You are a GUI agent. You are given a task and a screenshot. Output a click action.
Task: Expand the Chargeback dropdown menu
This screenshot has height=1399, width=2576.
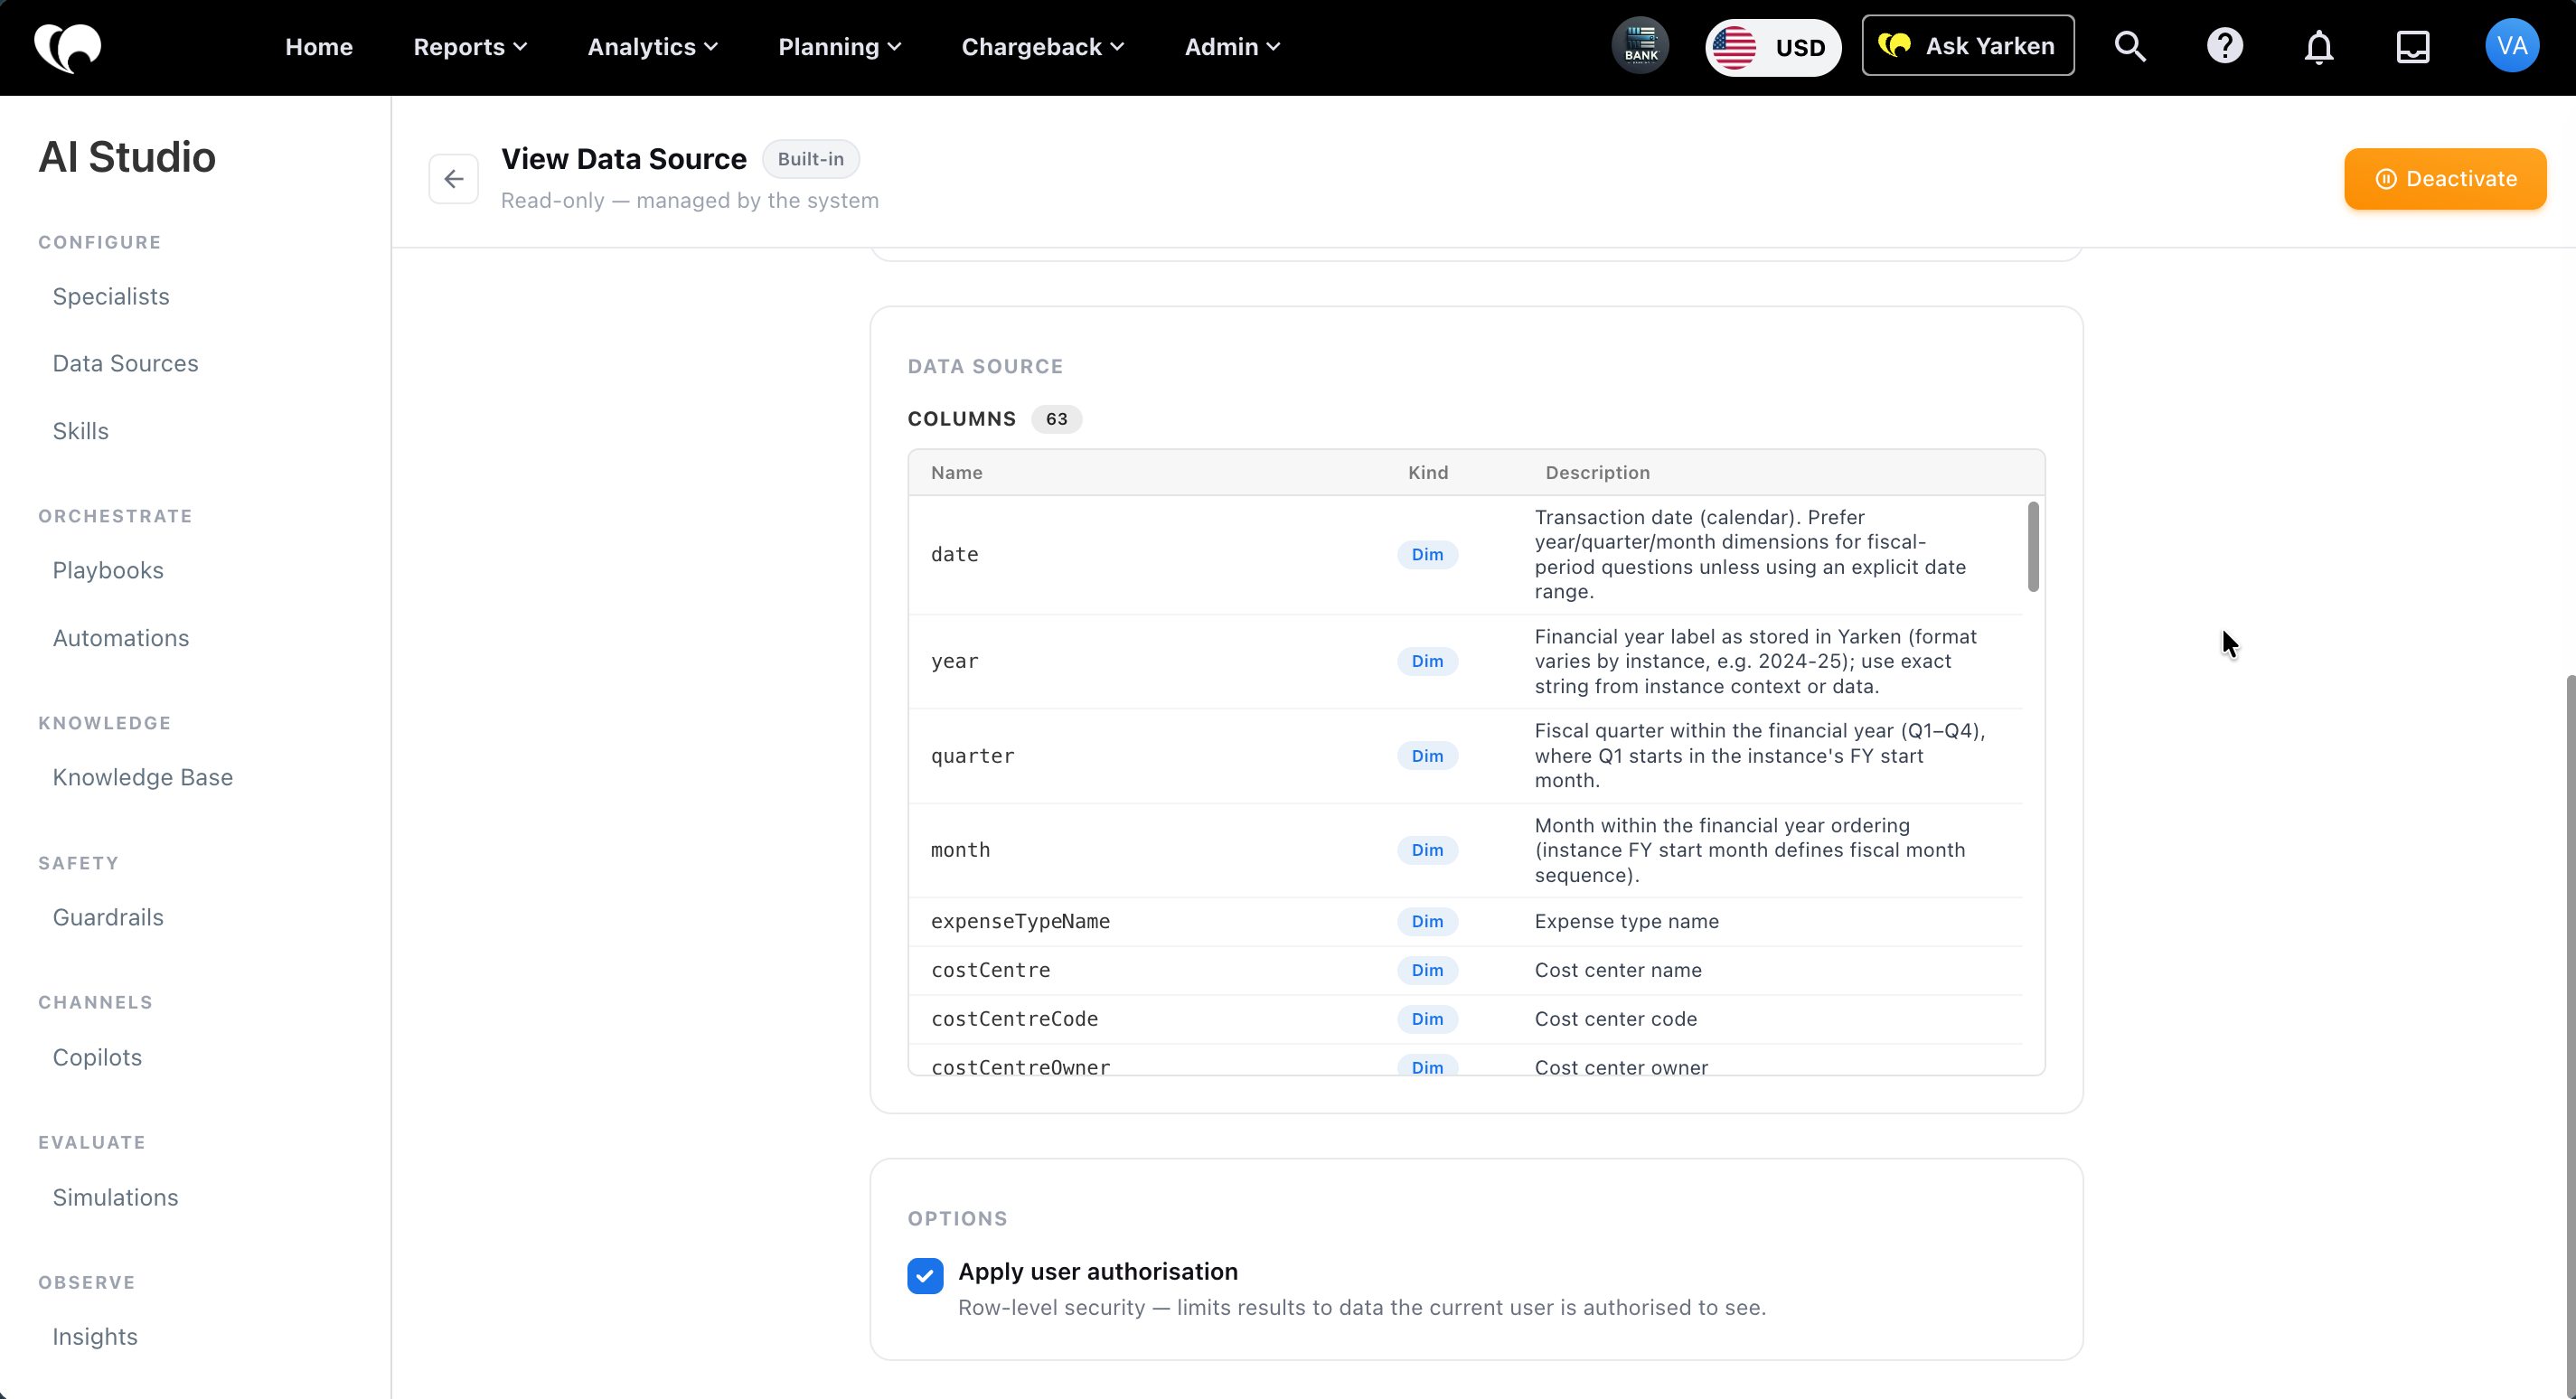(x=1043, y=47)
